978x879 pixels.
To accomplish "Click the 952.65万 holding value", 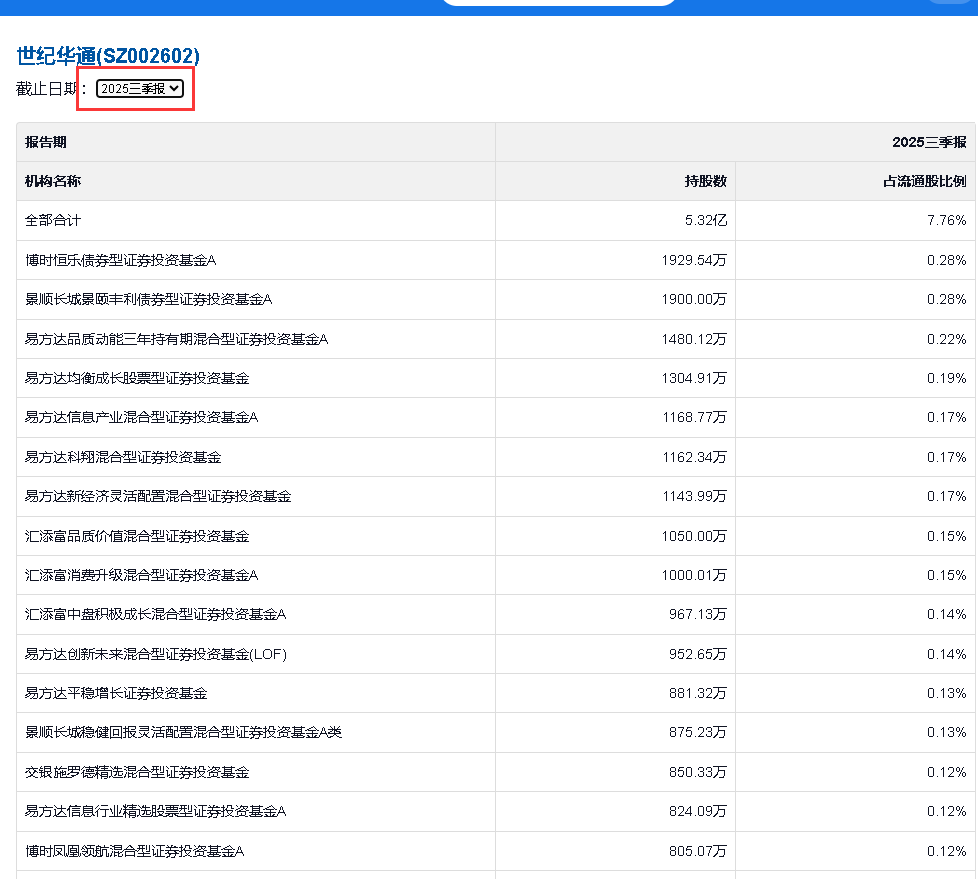I will [x=698, y=654].
